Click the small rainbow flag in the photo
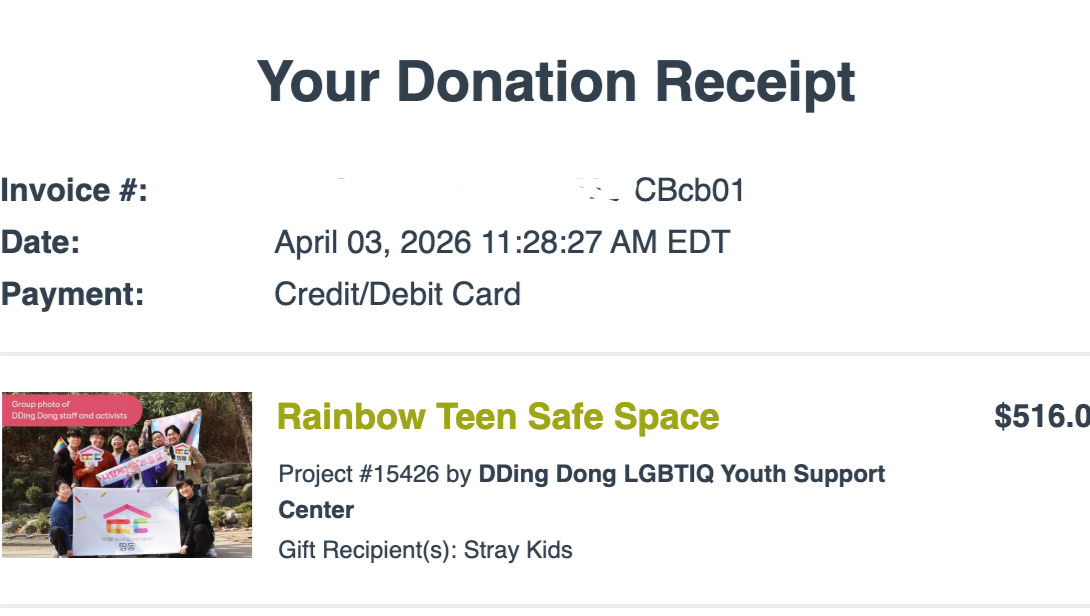This screenshot has height=616, width=1090. pos(57,444)
